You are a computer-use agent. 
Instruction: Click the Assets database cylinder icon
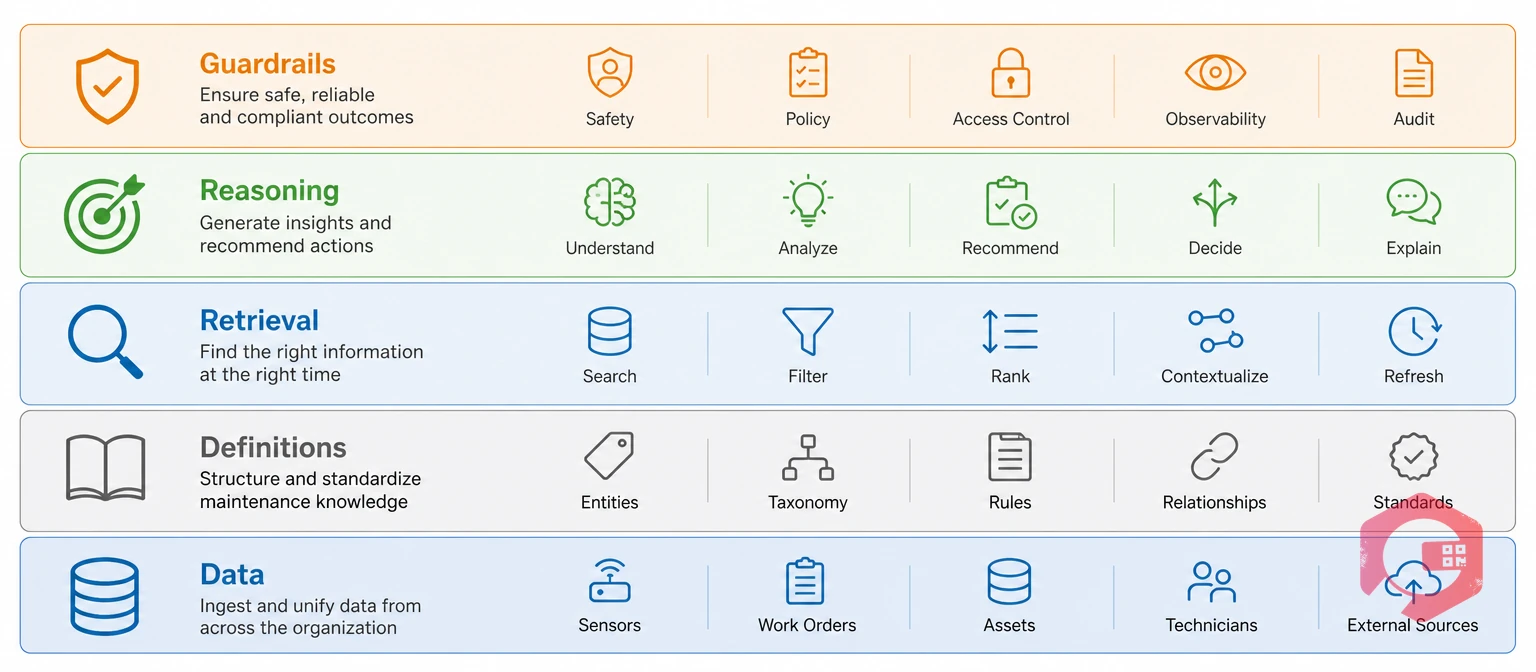pos(1009,582)
